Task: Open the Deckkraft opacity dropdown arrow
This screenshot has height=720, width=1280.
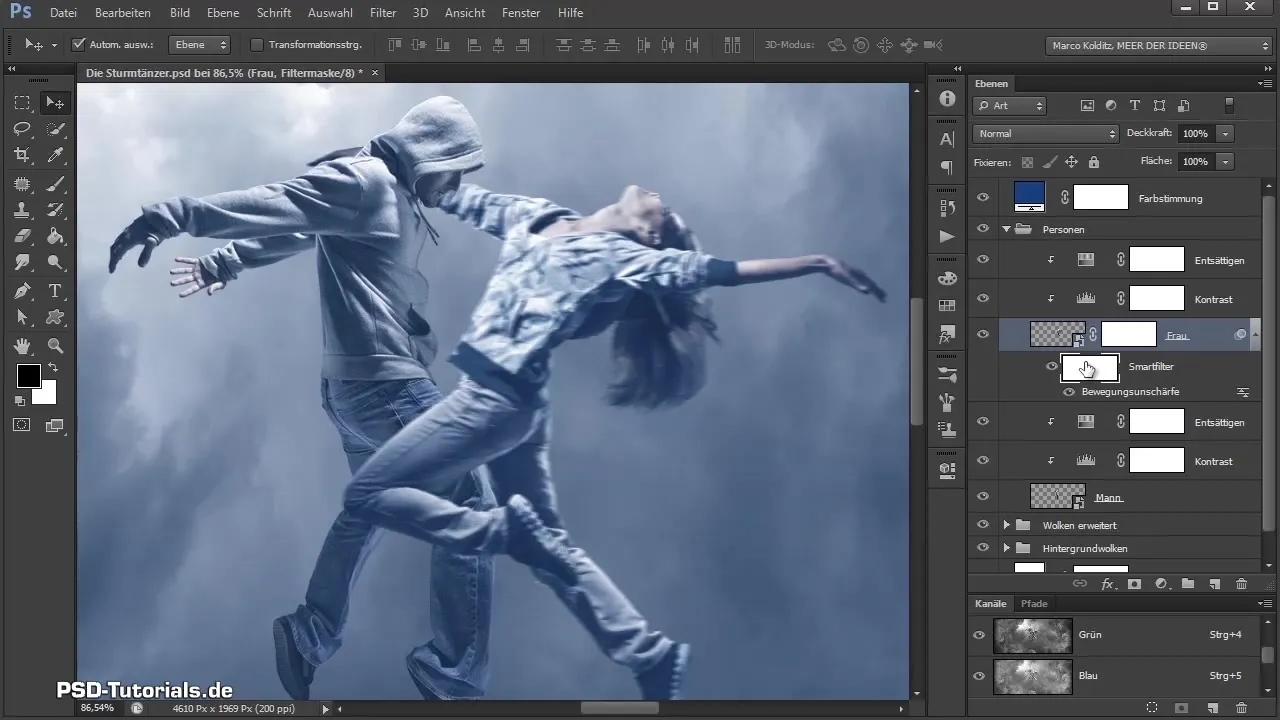Action: 1225,133
